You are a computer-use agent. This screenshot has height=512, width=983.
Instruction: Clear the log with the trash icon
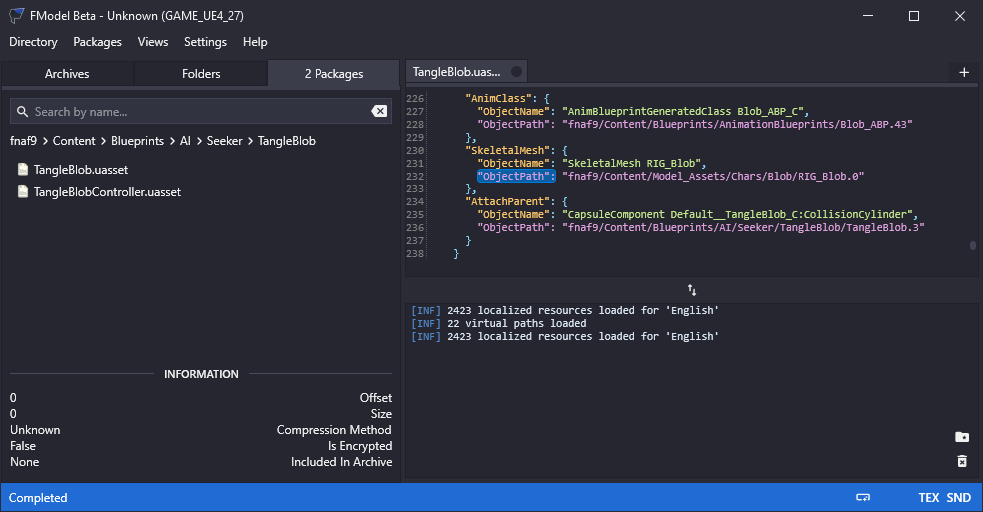coord(961,461)
